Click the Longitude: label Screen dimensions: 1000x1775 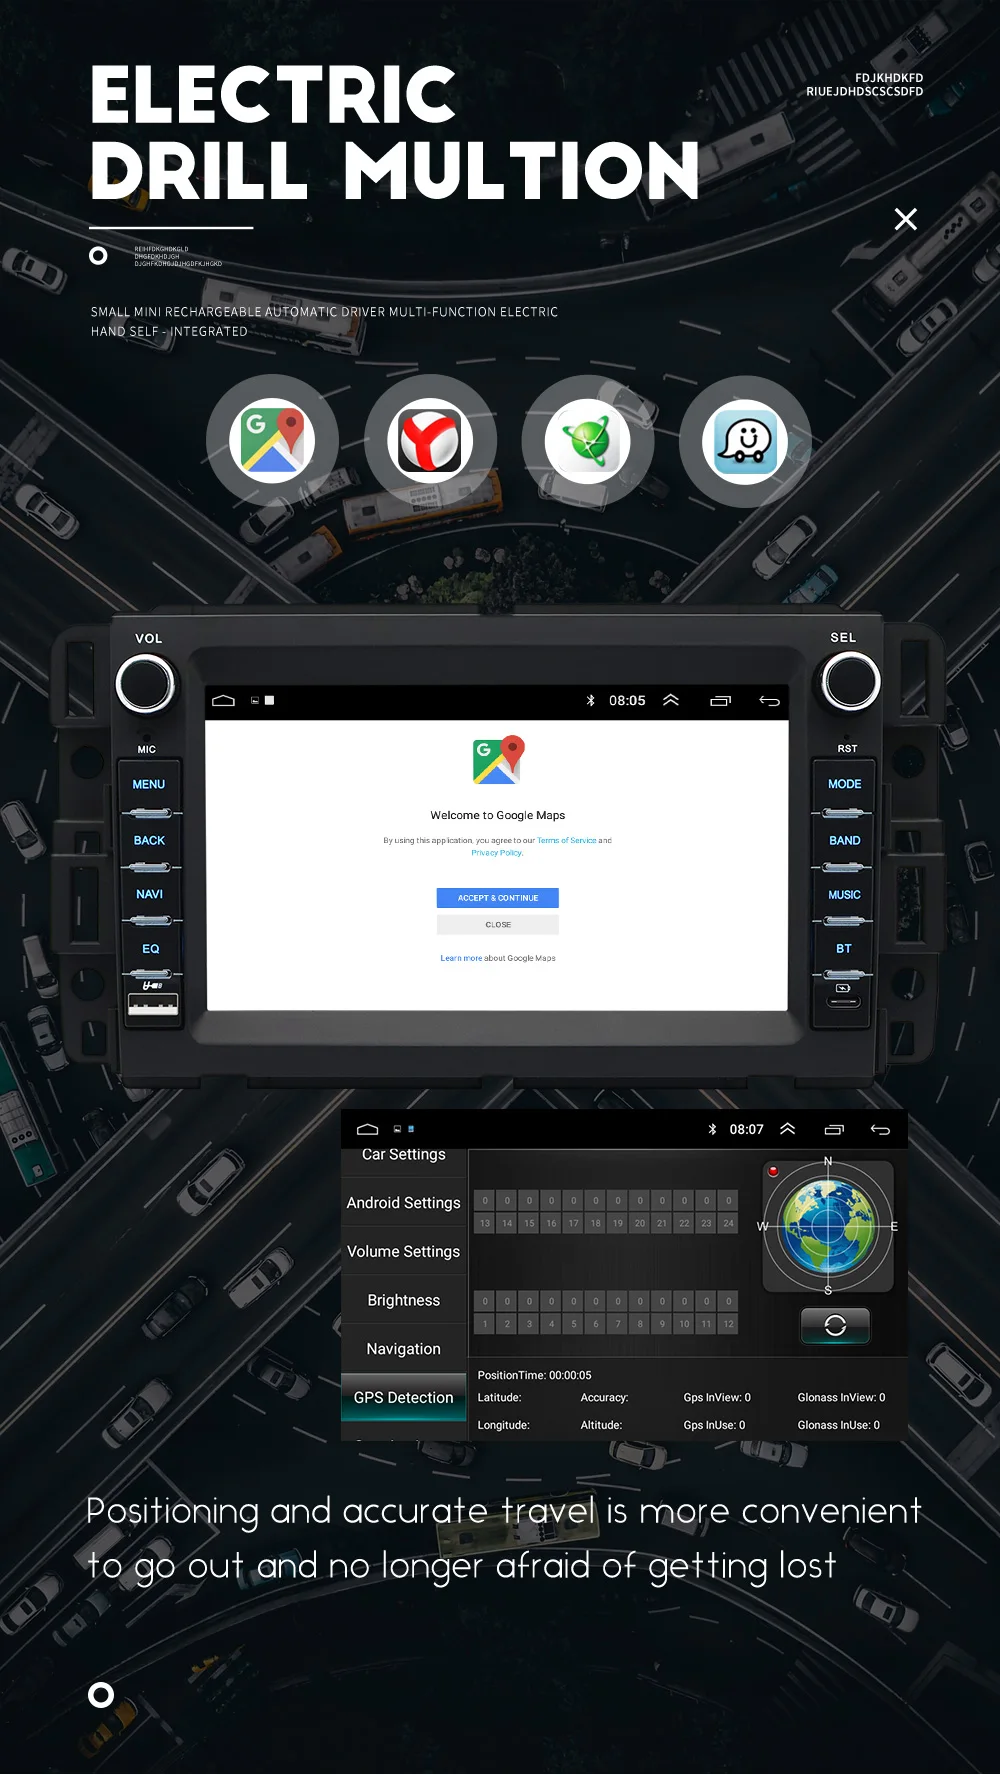click(503, 1426)
